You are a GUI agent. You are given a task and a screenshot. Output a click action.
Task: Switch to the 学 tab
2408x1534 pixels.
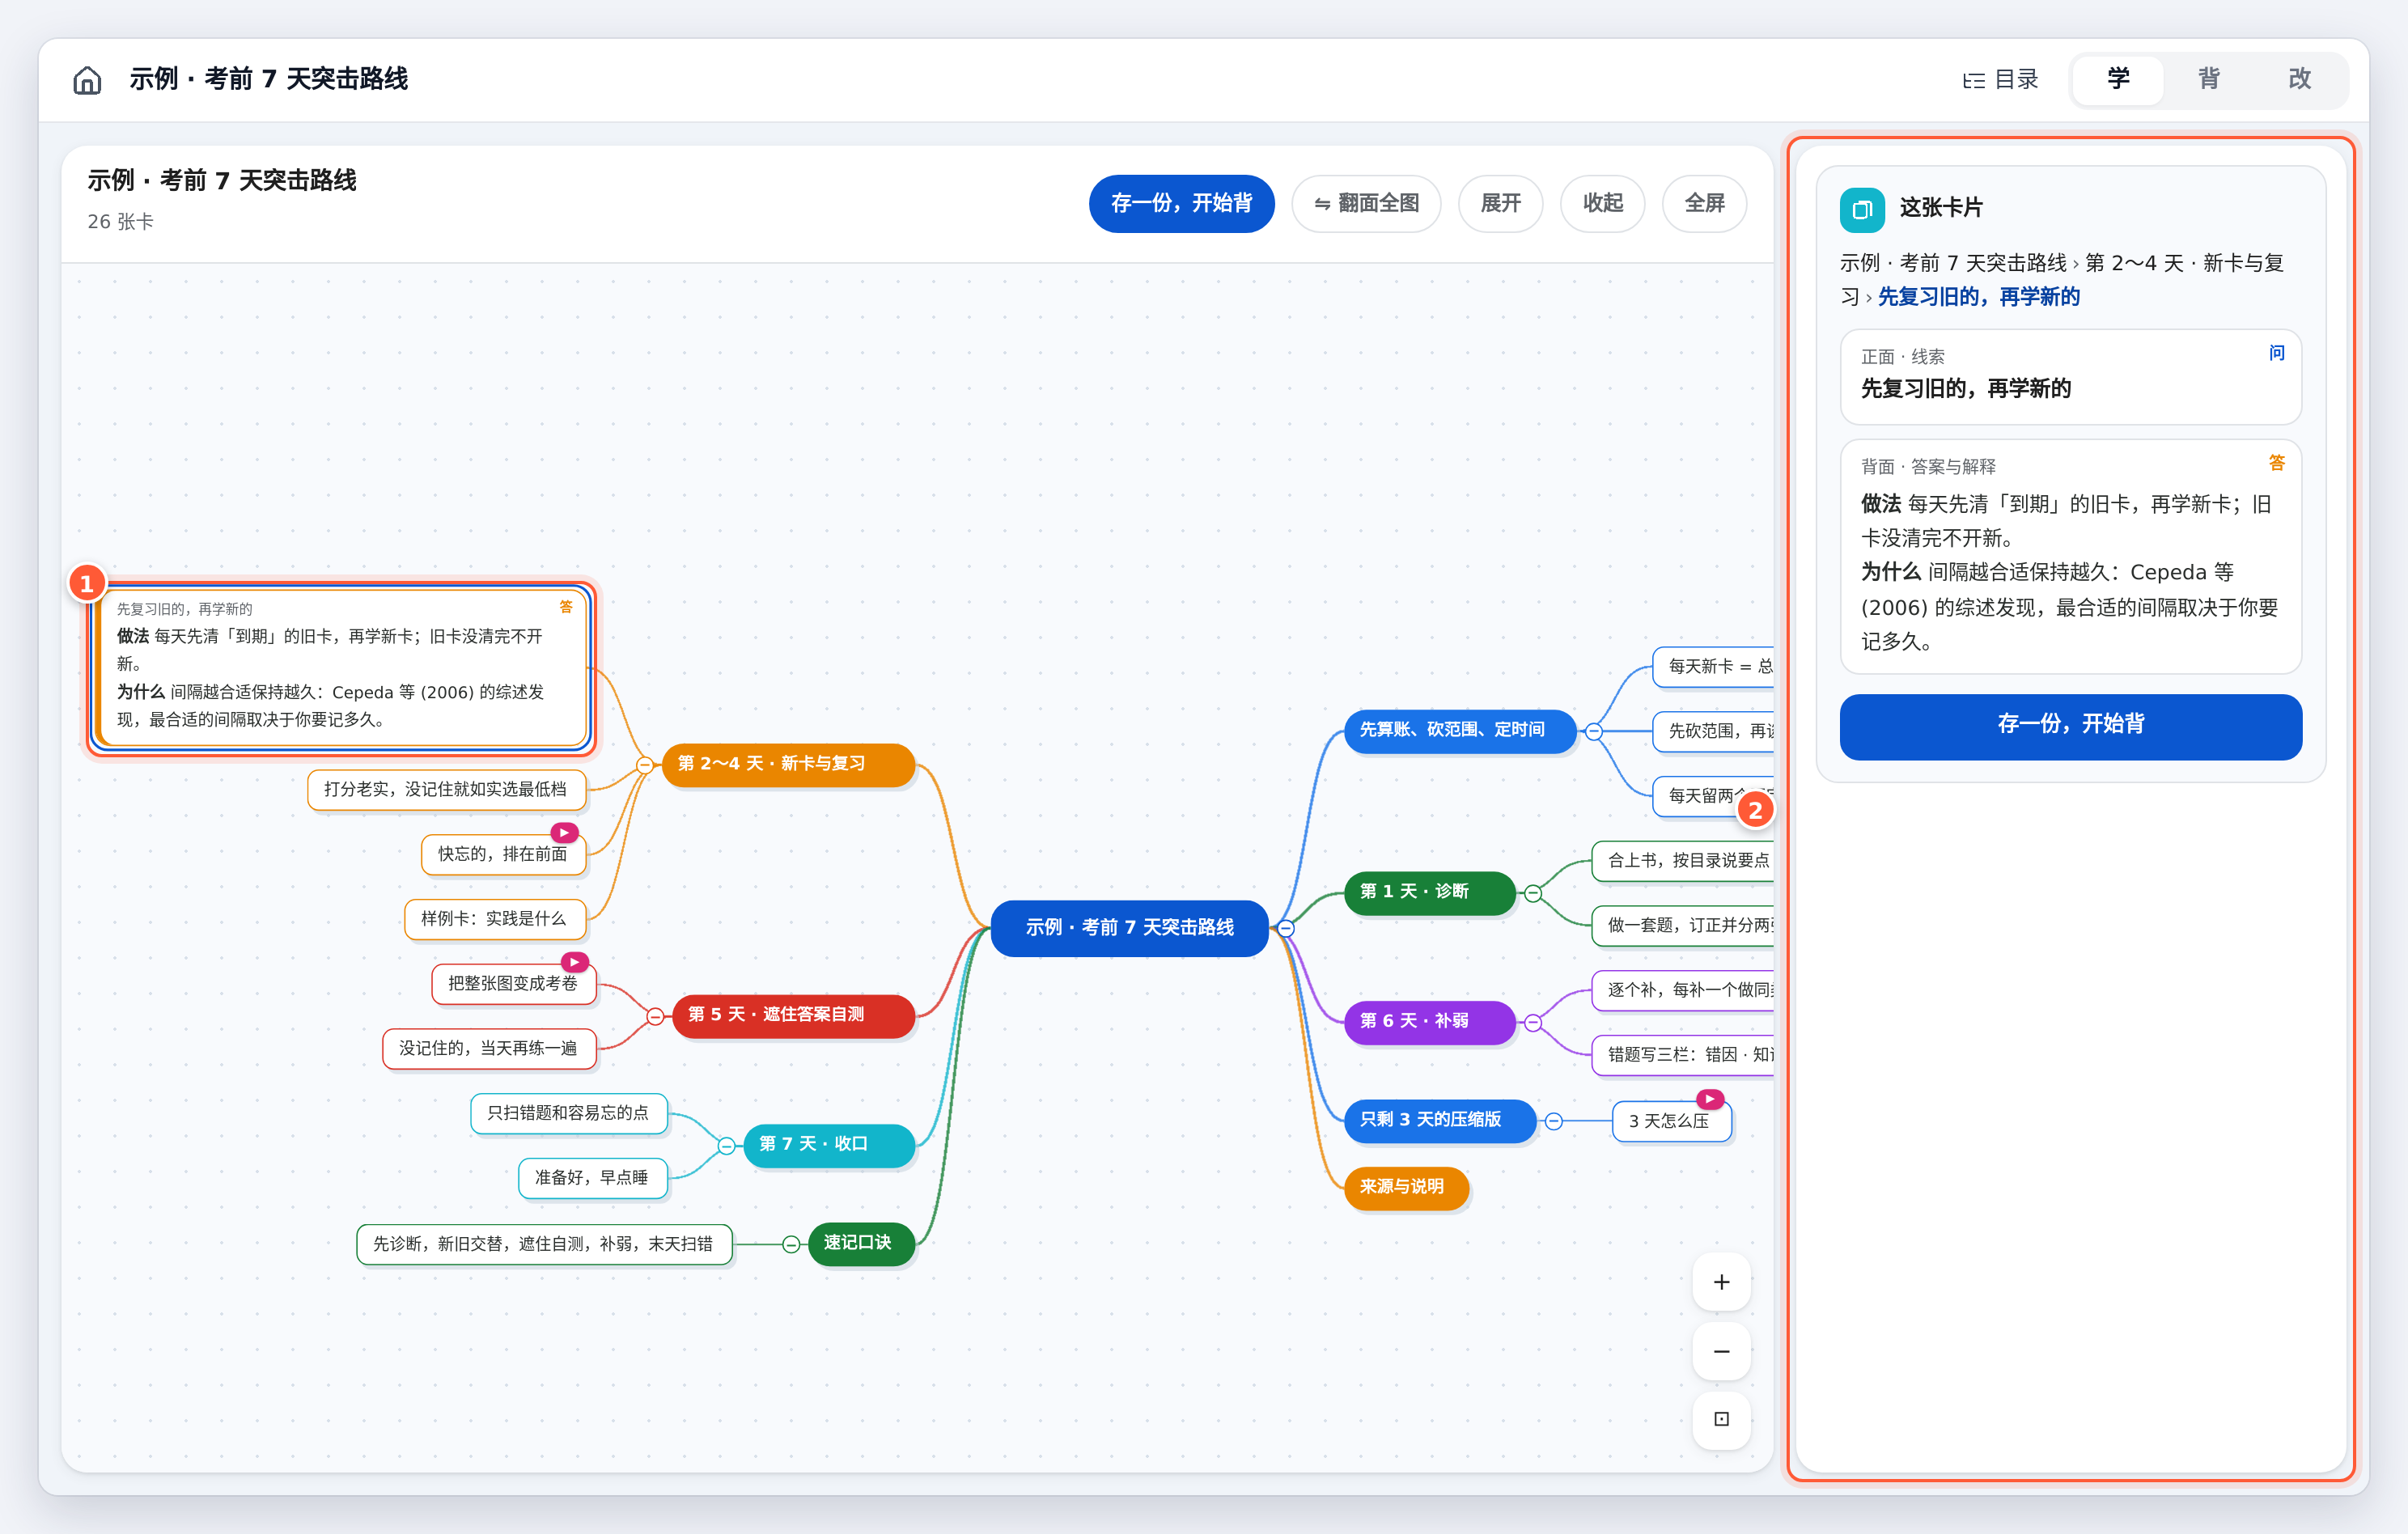click(x=2118, y=79)
